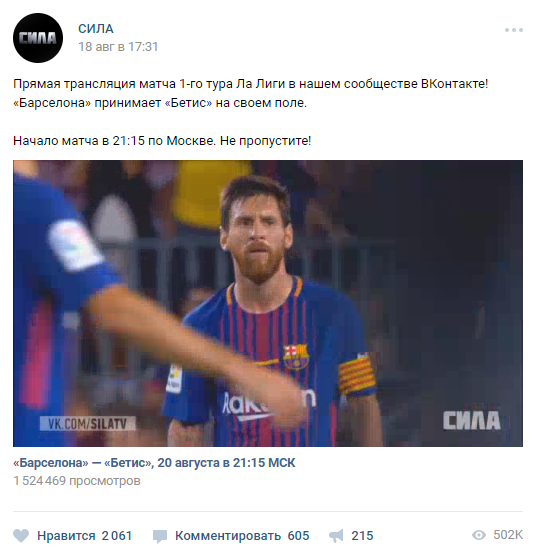Open the СИЛА round logo avatar

(x=38, y=38)
